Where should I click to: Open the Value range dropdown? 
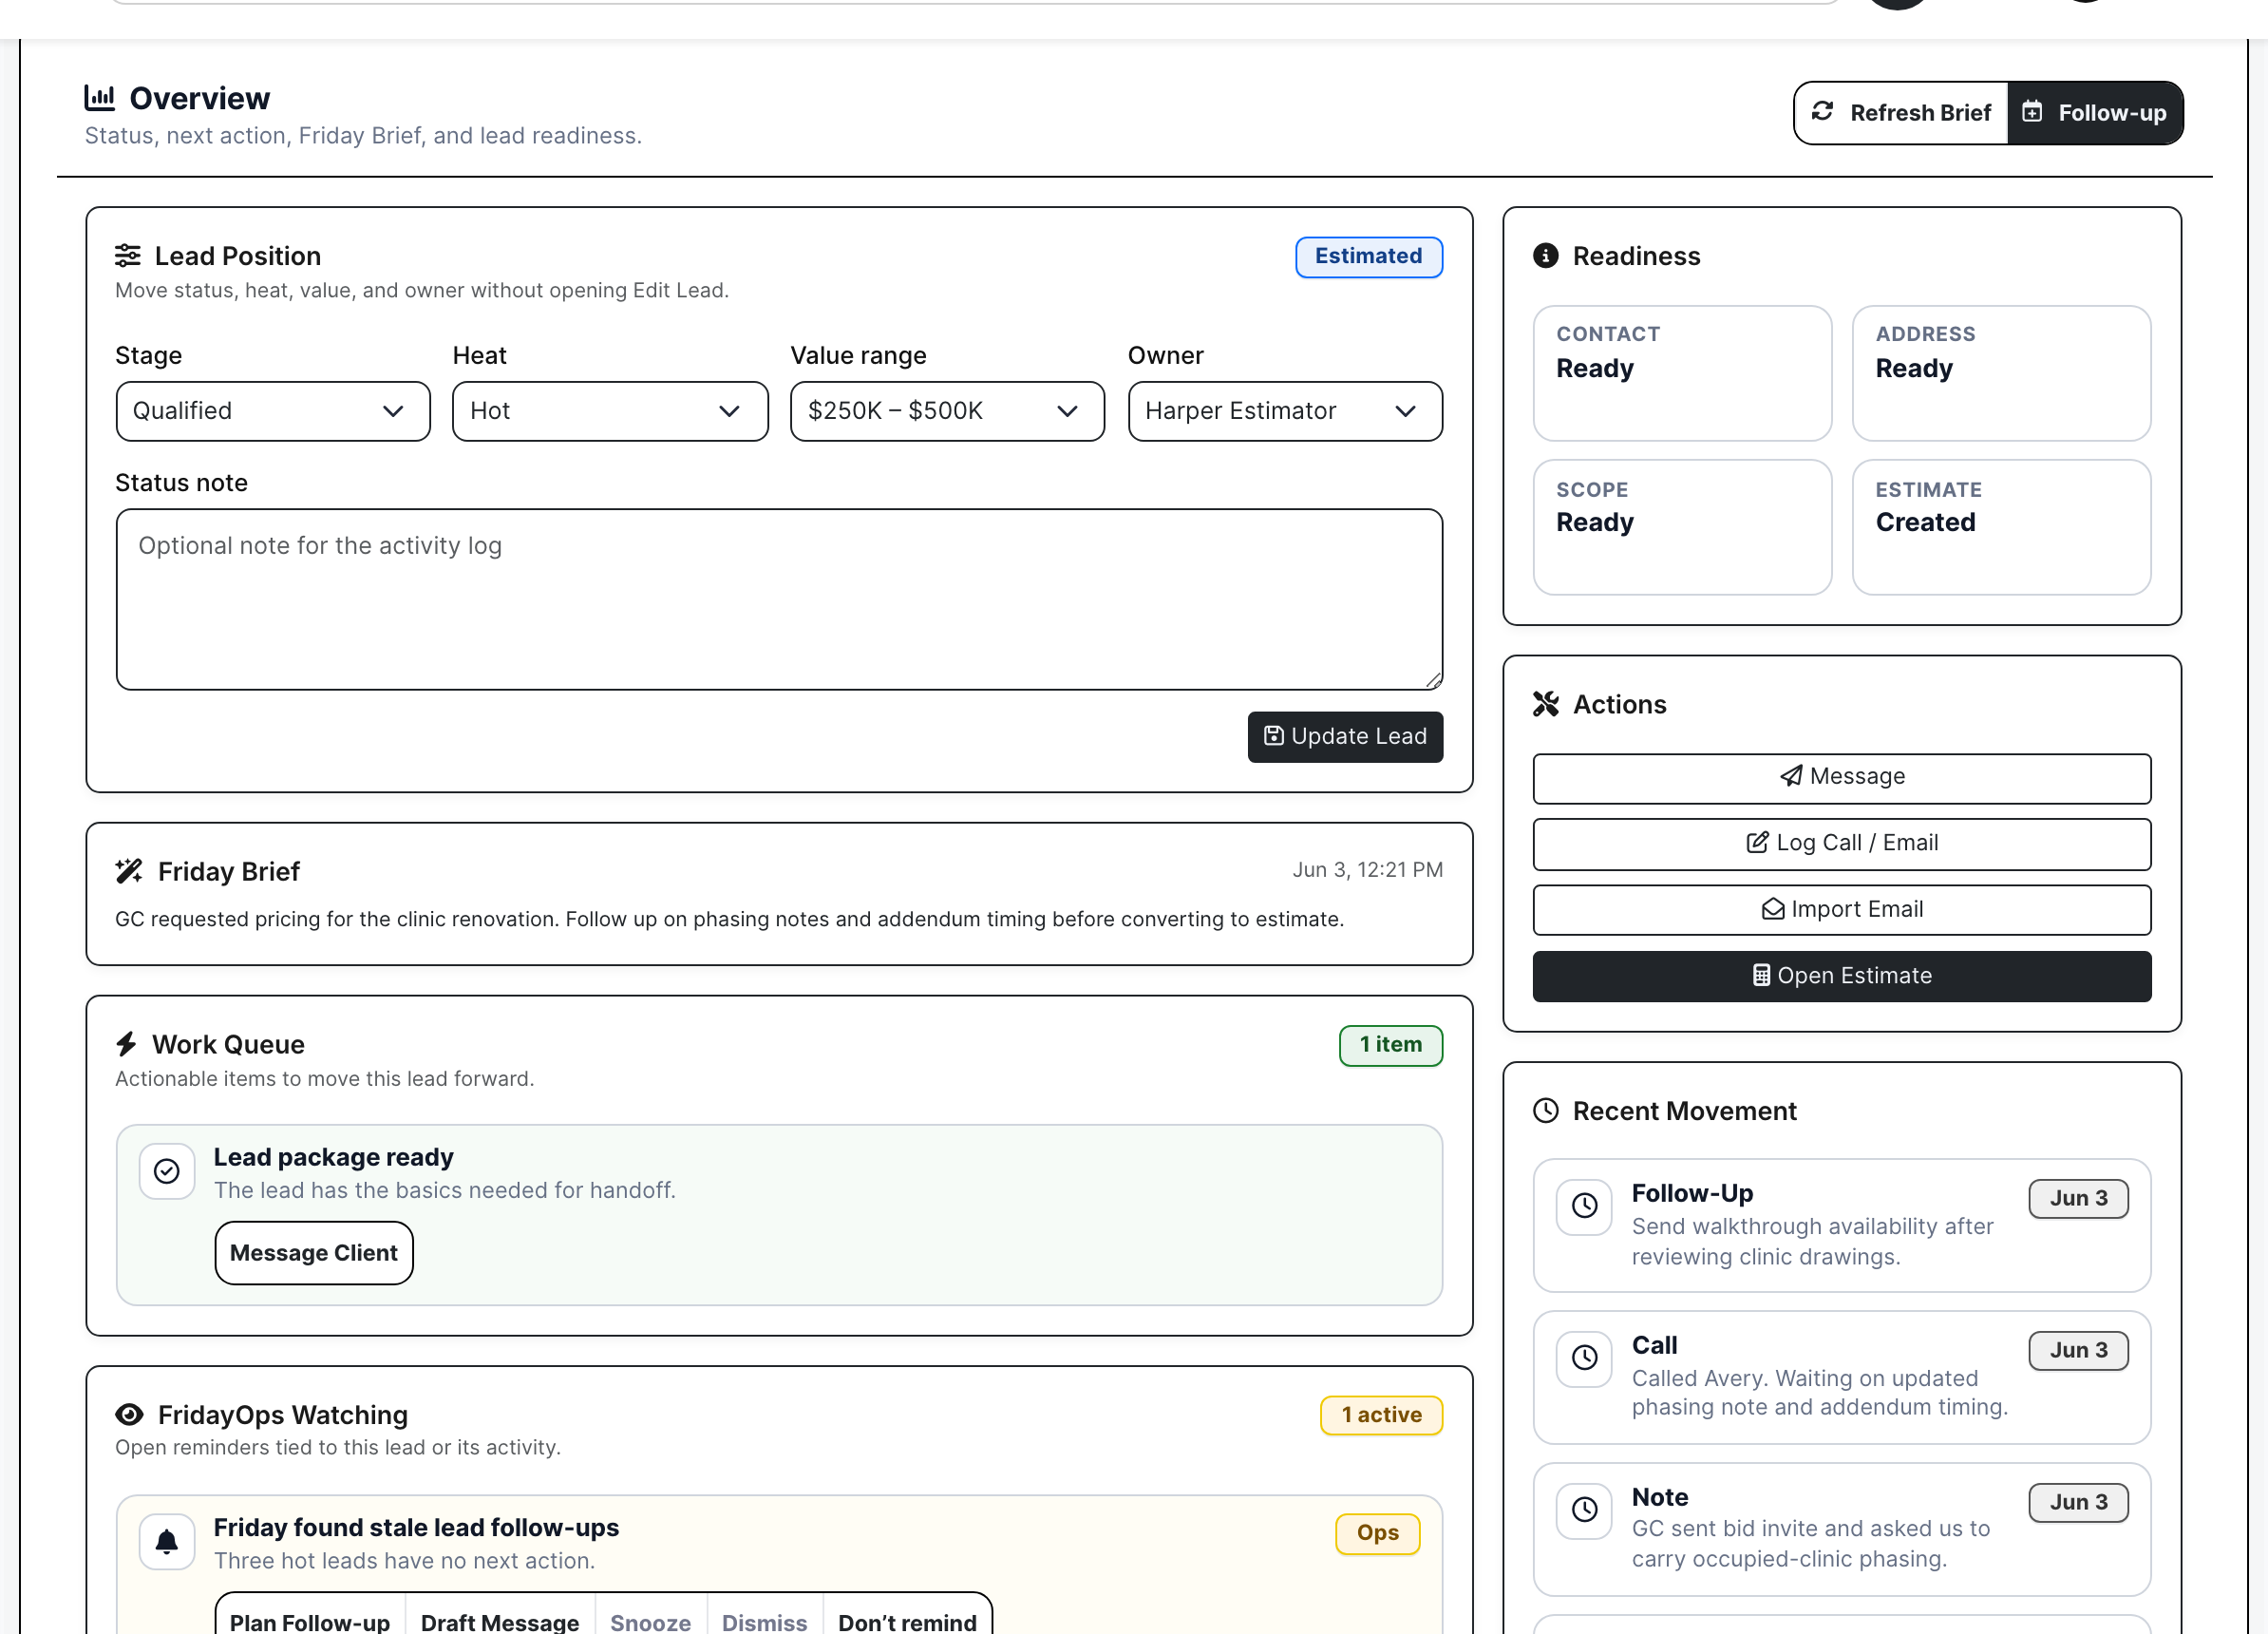coord(947,411)
